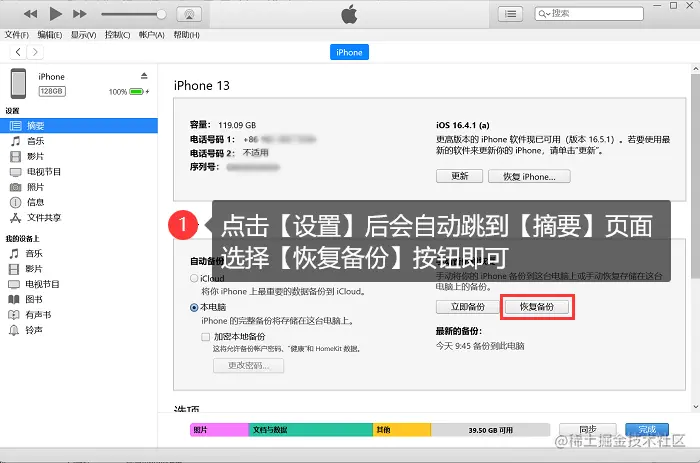Click the 119.09 GB capacity value
The width and height of the screenshot is (700, 463).
(x=237, y=125)
